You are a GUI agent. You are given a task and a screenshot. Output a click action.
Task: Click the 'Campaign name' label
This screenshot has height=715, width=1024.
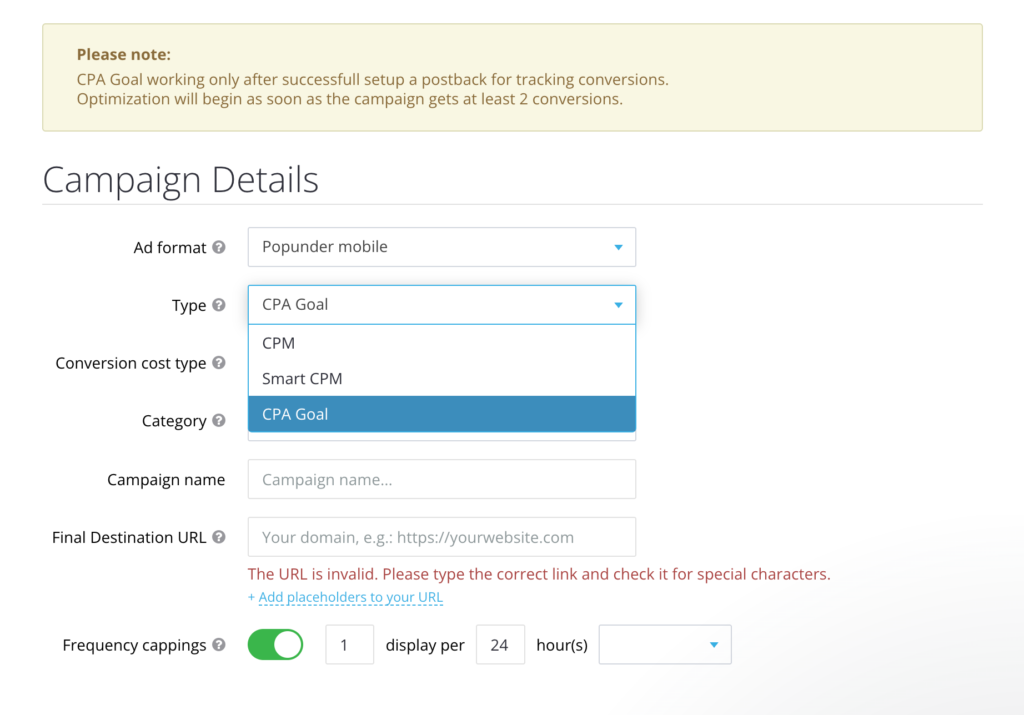click(x=166, y=480)
